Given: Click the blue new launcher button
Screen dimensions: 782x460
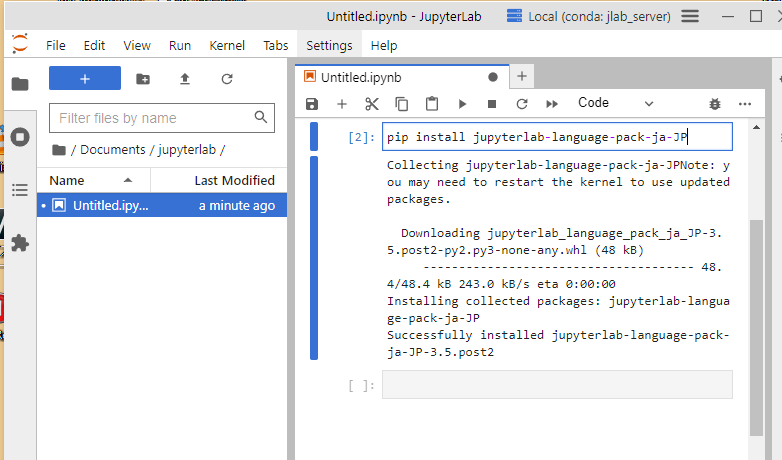Looking at the screenshot, I should pyautogui.click(x=85, y=78).
